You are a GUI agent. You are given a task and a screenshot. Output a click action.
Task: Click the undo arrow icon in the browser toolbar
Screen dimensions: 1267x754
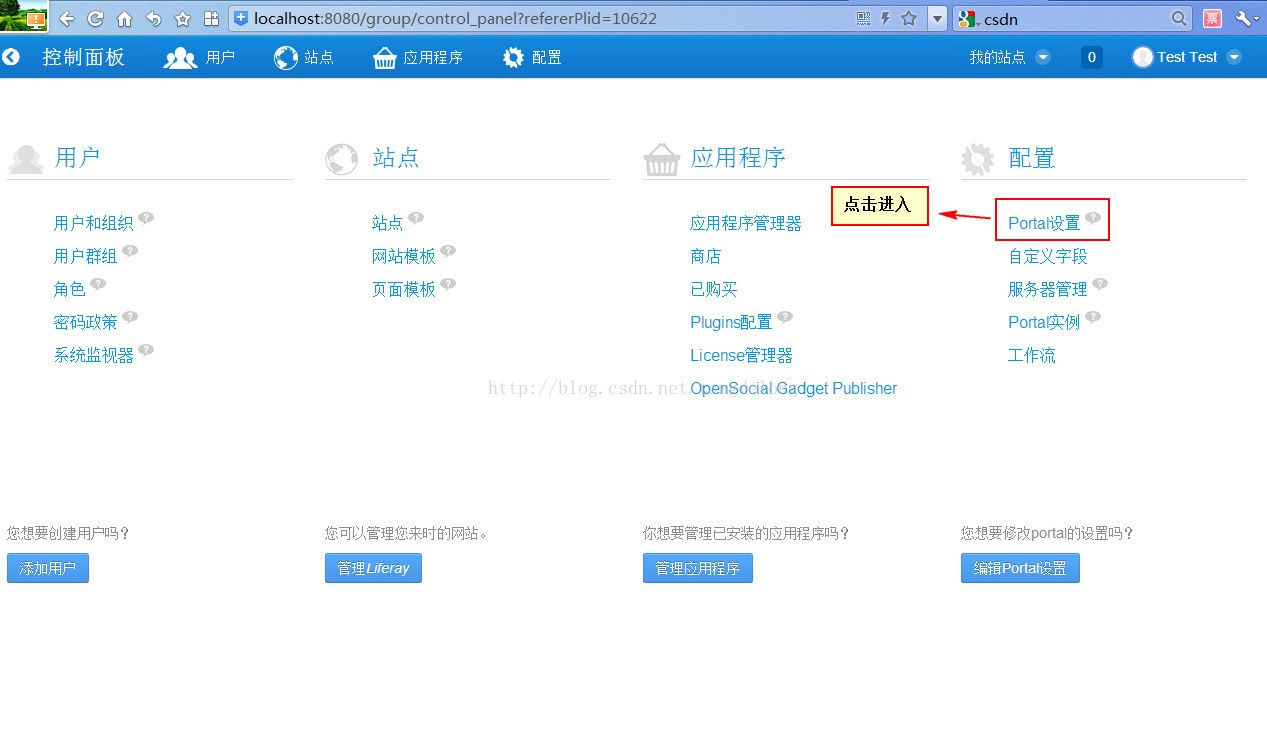[154, 18]
